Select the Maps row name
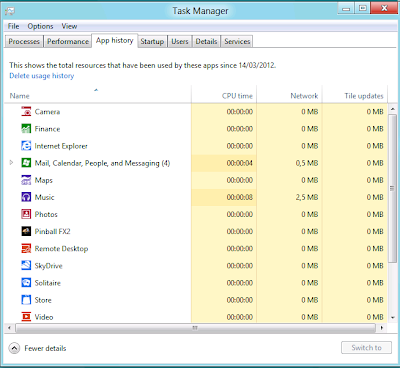Screen dimensions: 400x368 (x=44, y=180)
